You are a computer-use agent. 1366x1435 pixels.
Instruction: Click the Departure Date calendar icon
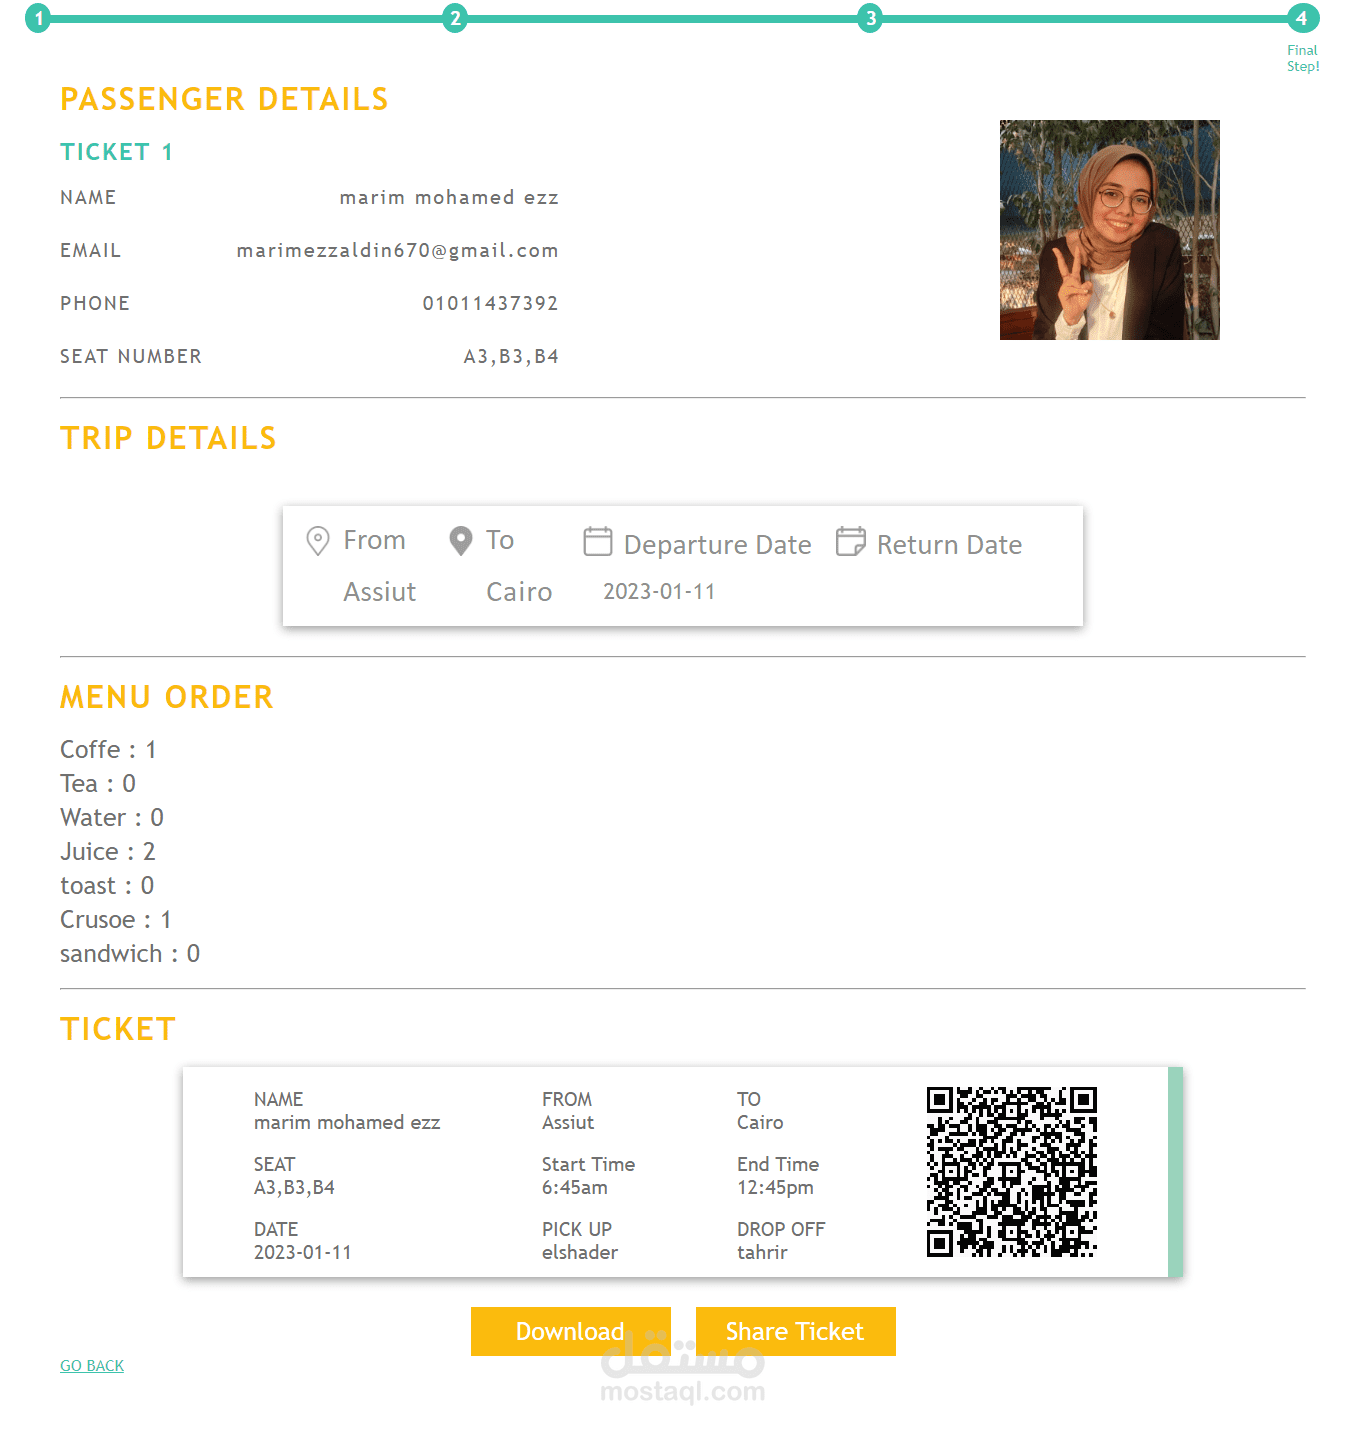tap(598, 541)
